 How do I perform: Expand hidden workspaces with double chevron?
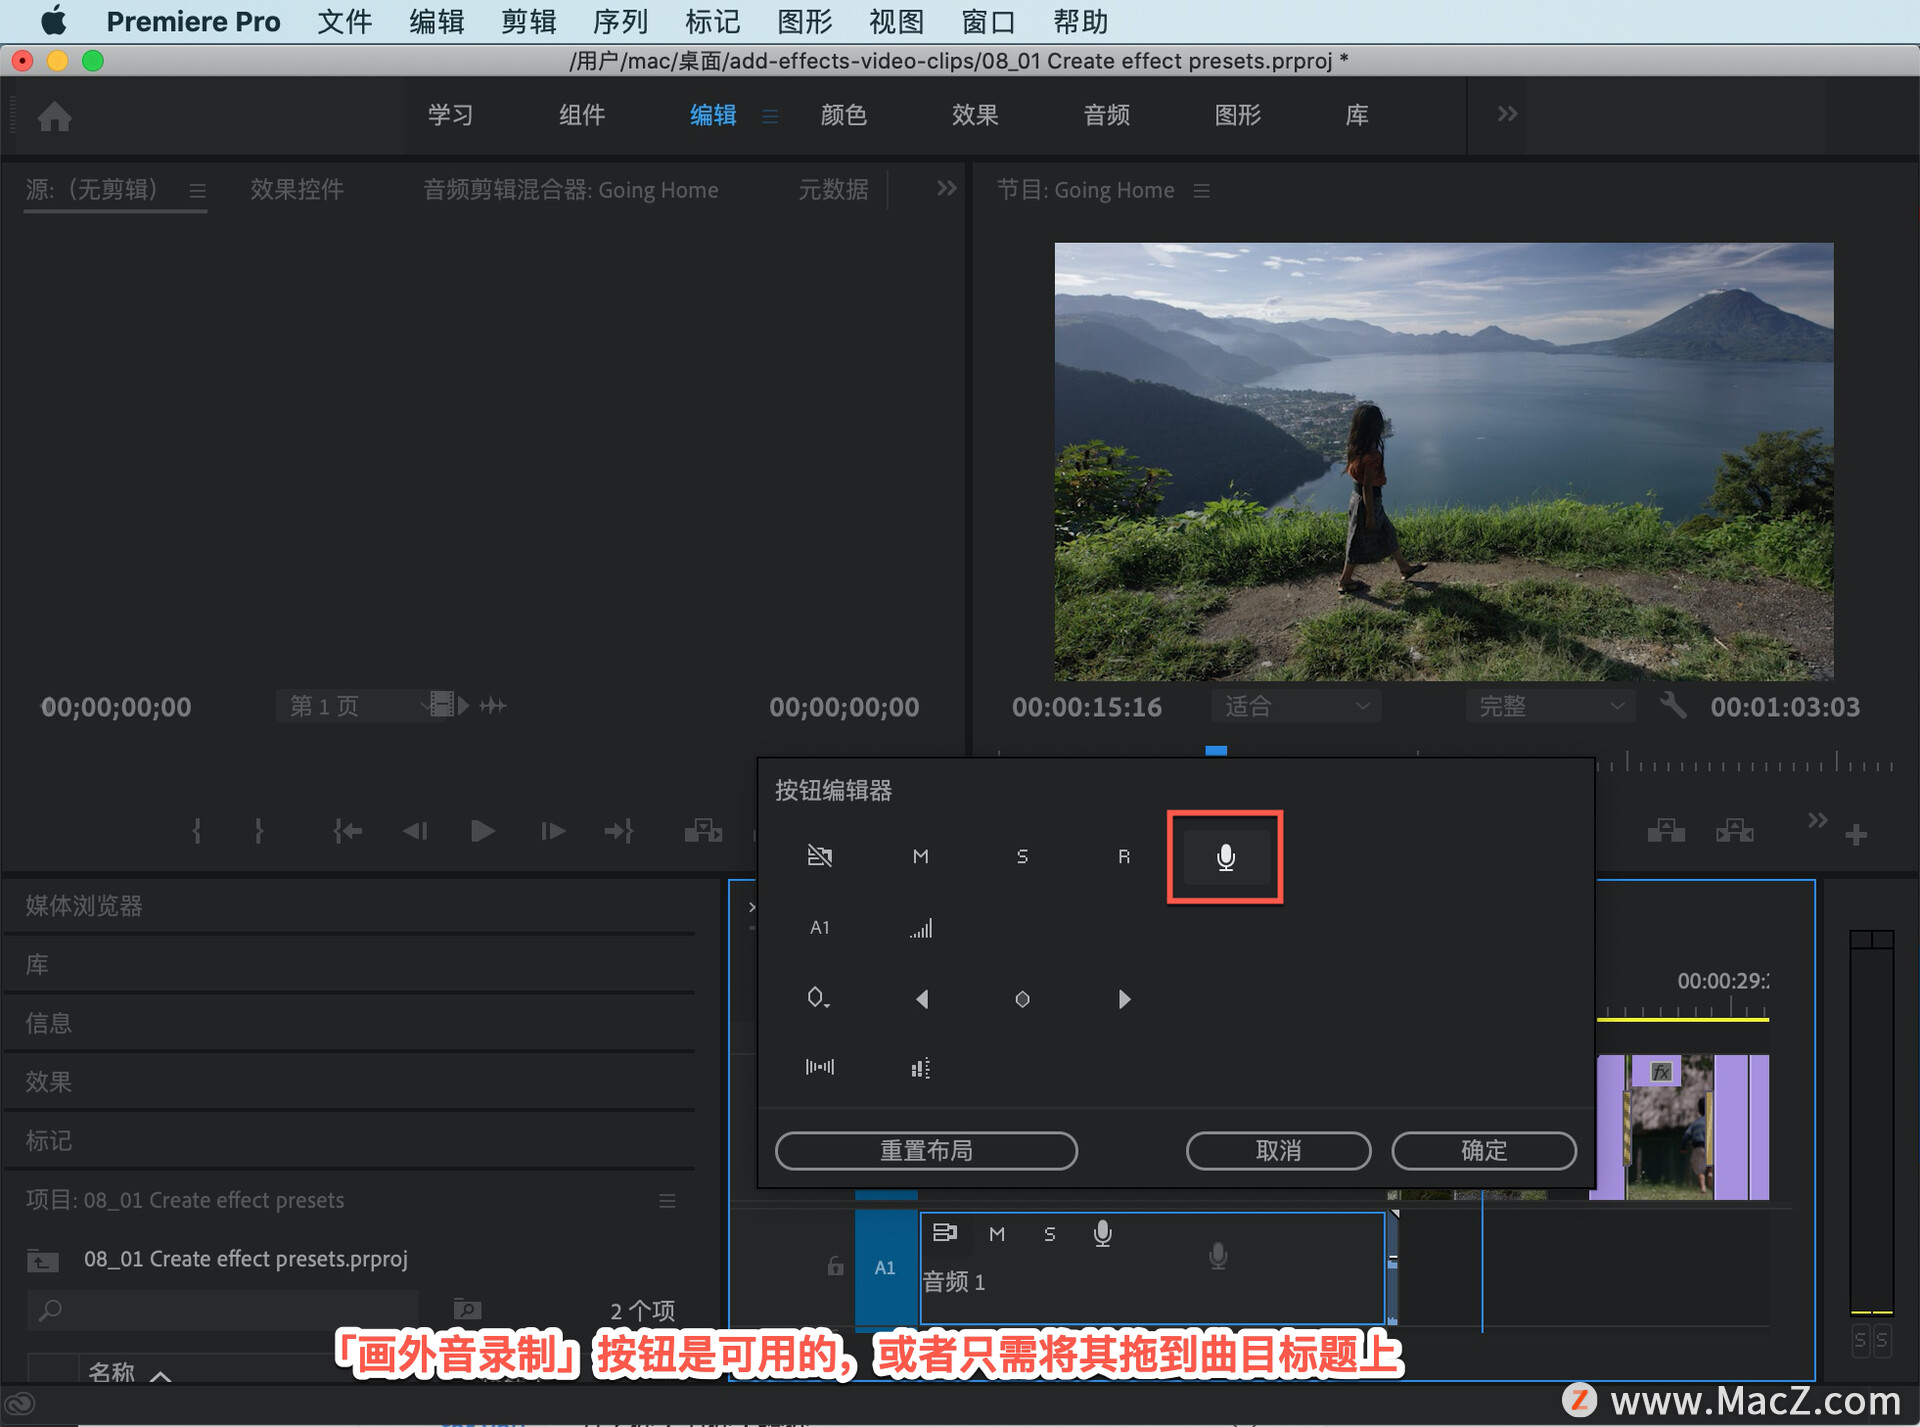(x=1507, y=114)
